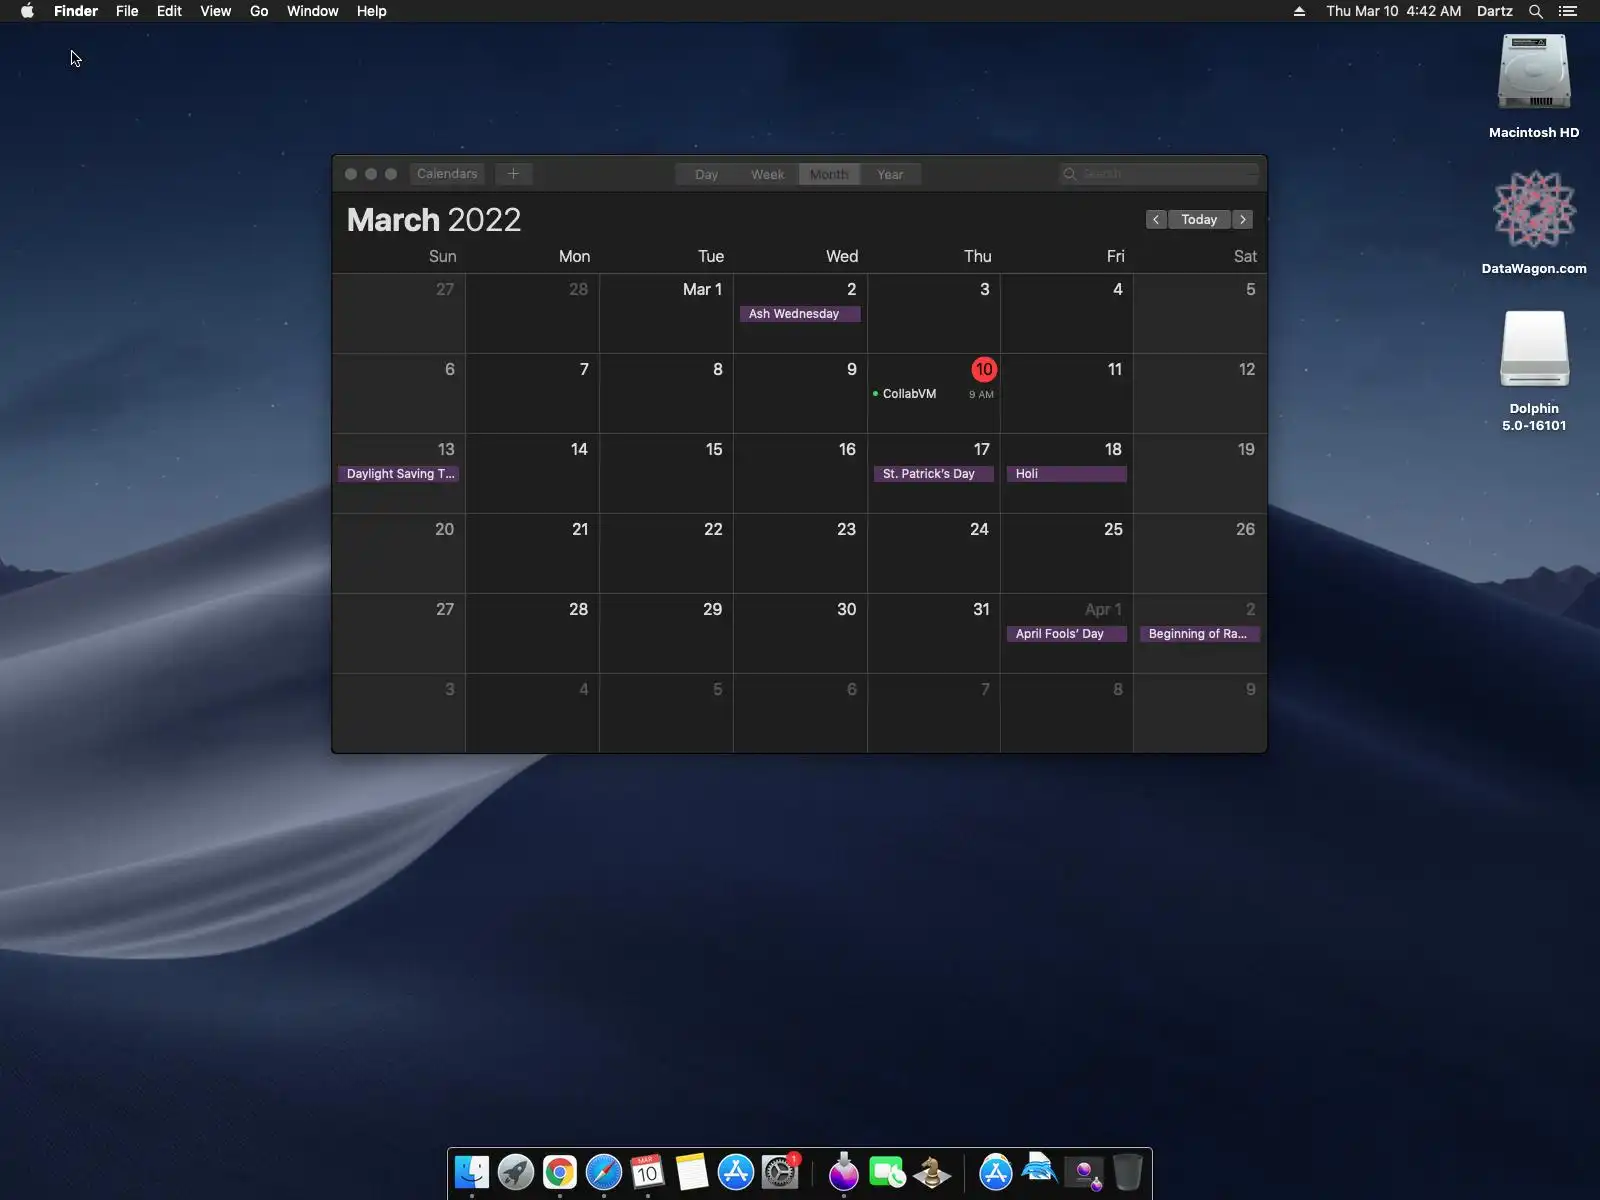Click the CollabVM 9 AM time label
Screen dimensions: 1600x1200
[981, 394]
